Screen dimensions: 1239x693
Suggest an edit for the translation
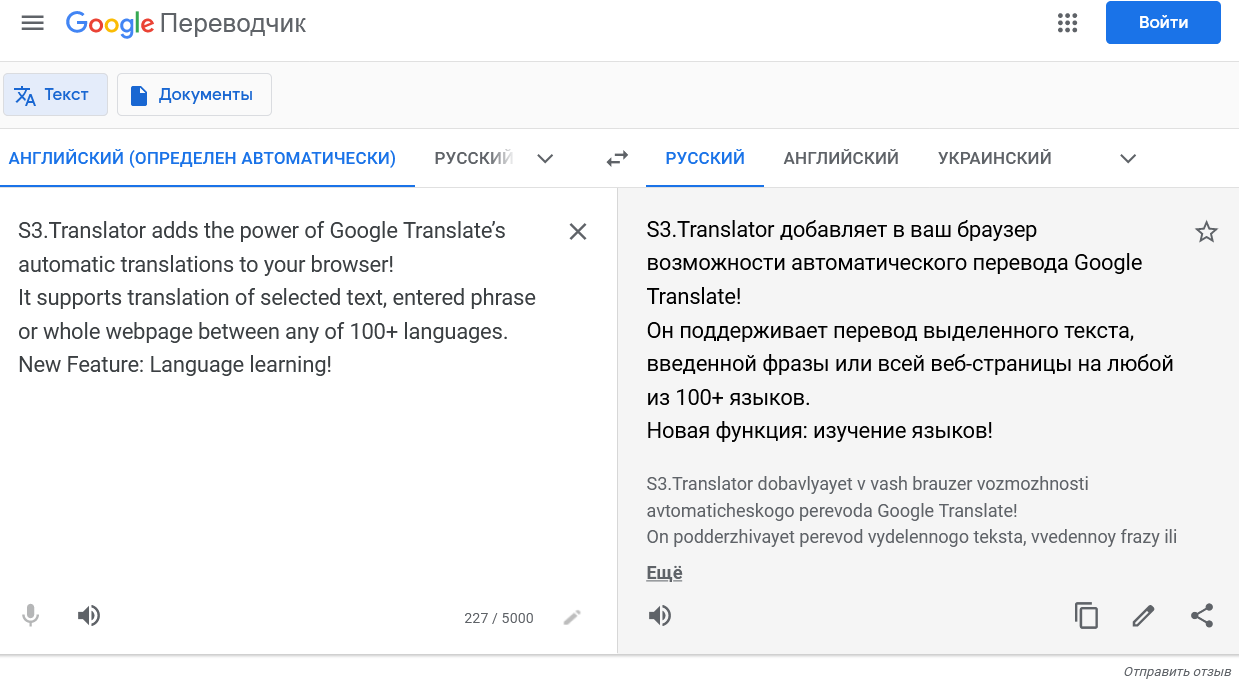pos(1144,616)
